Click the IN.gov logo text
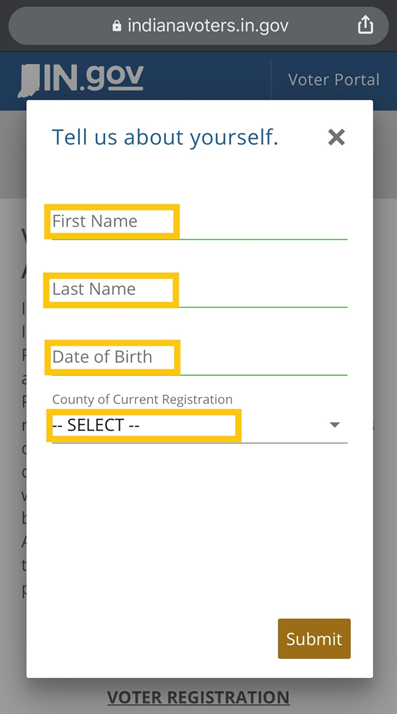 93,77
